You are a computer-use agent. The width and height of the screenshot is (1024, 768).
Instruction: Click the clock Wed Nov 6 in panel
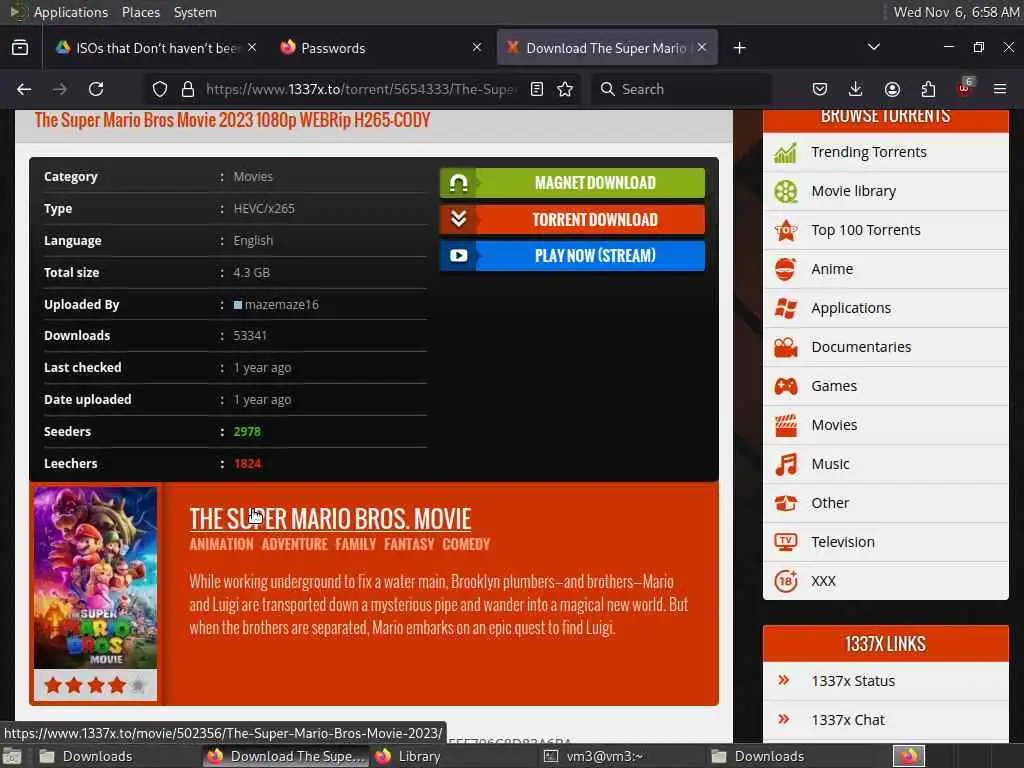(x=956, y=12)
